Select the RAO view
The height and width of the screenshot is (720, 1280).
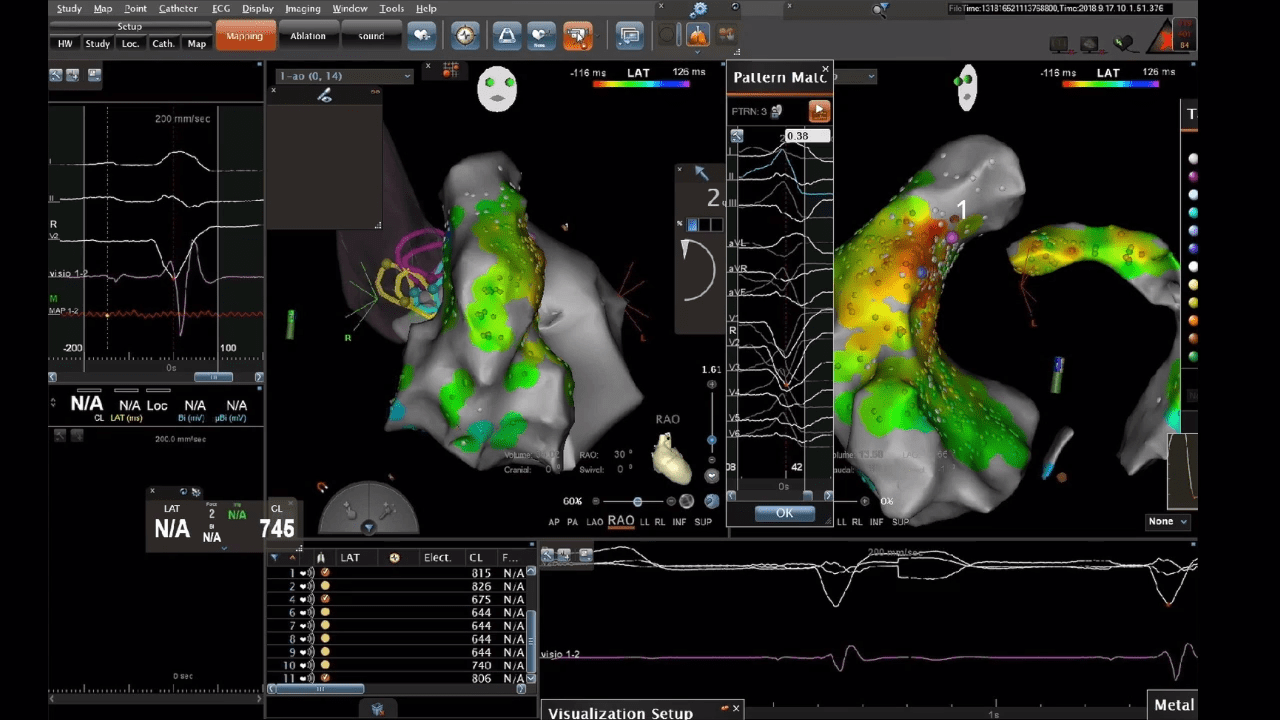[621, 521]
